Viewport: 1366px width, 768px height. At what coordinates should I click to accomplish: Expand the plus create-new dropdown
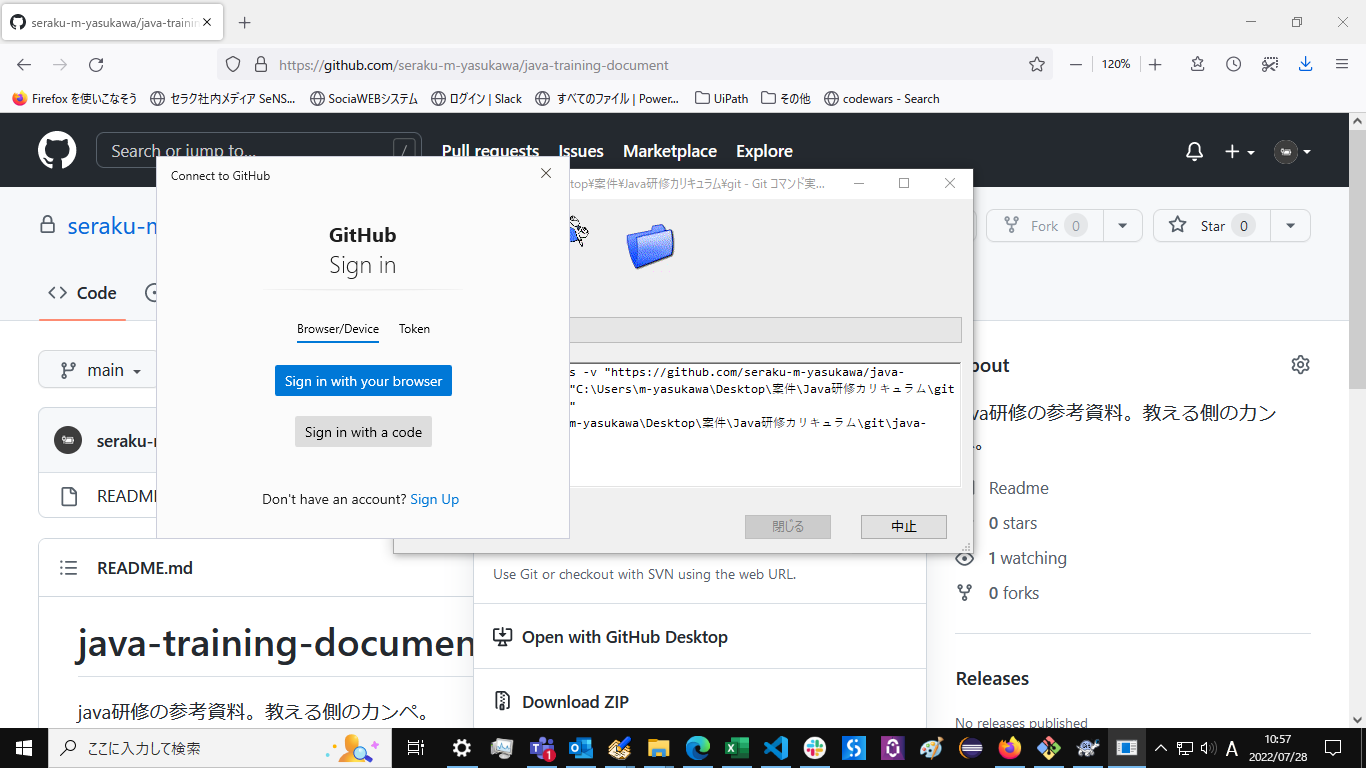click(1240, 151)
